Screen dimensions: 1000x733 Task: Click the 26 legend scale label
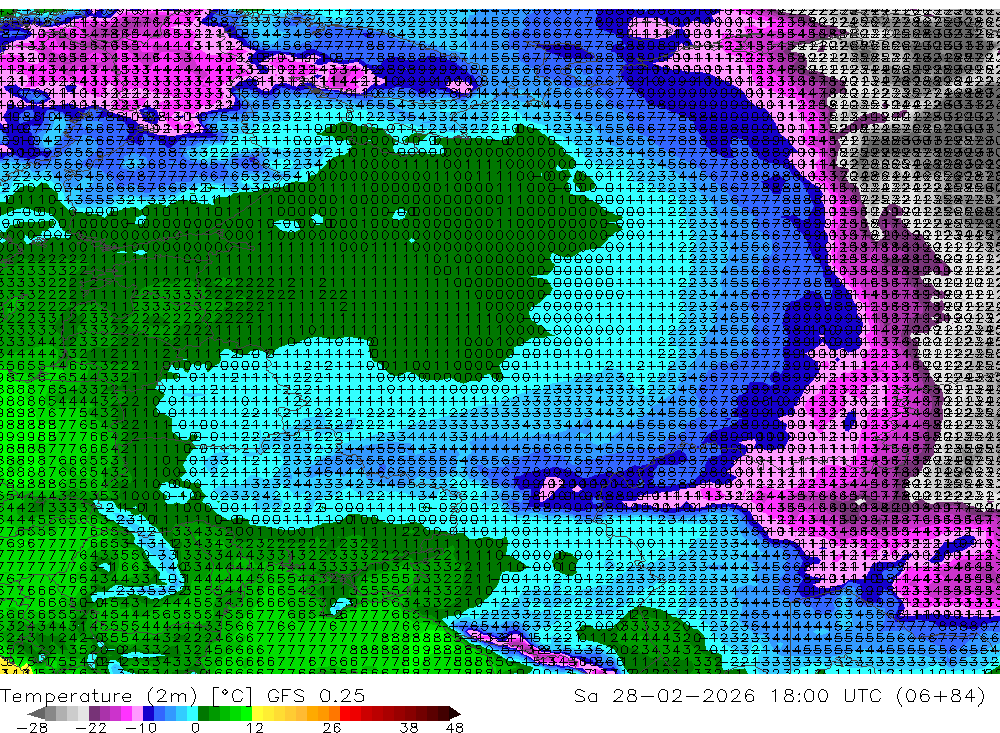[332, 727]
